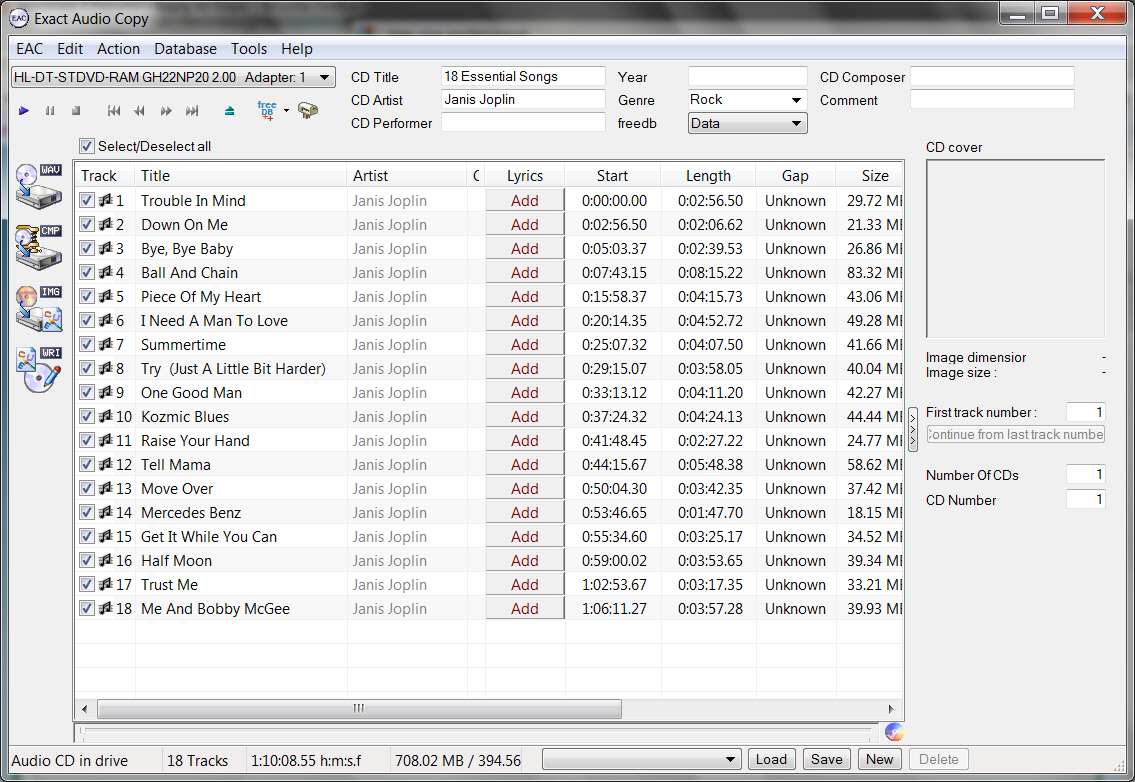Uncheck track 1 Trouble In Mind

pos(87,201)
